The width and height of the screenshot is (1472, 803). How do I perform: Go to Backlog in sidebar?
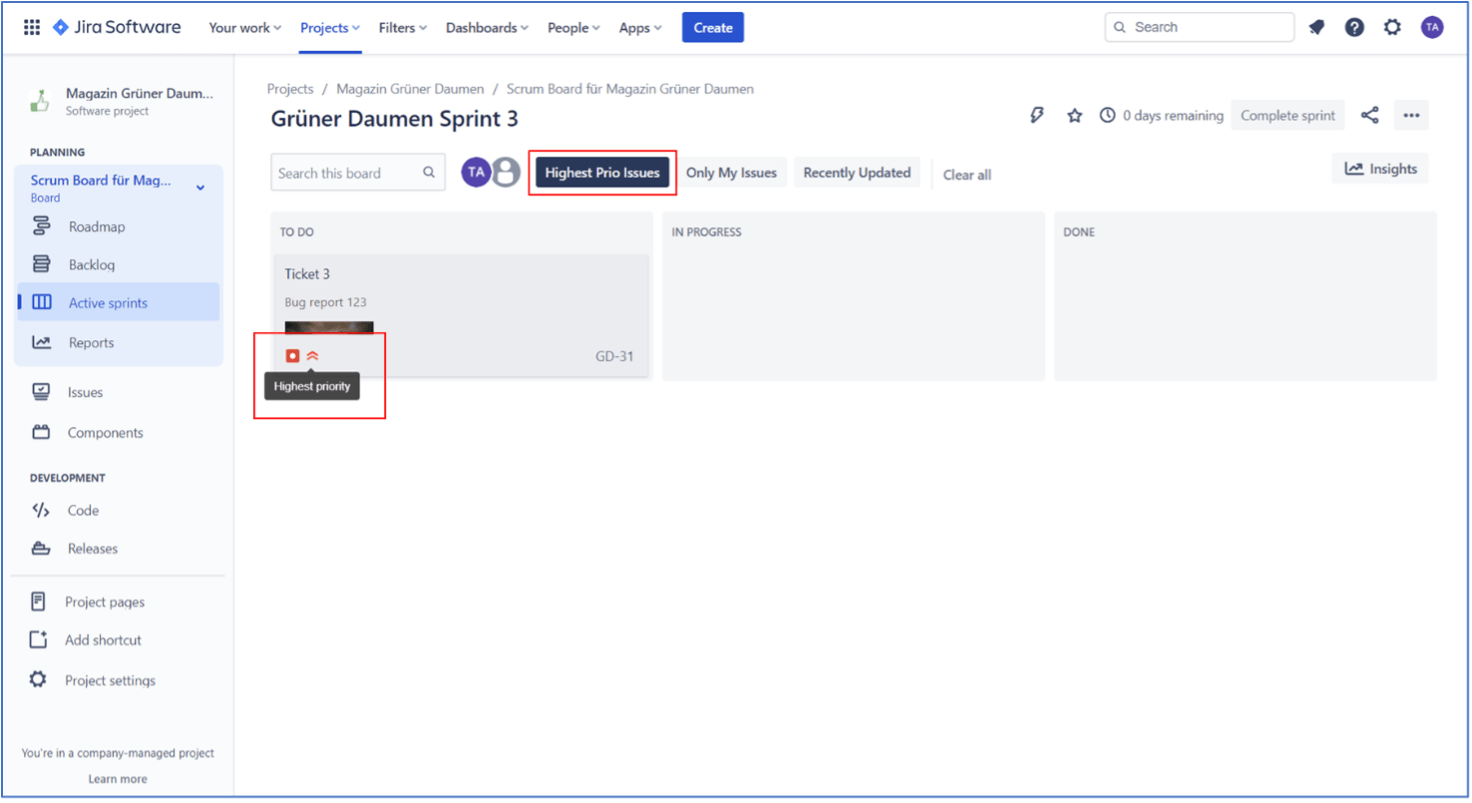[x=91, y=265]
